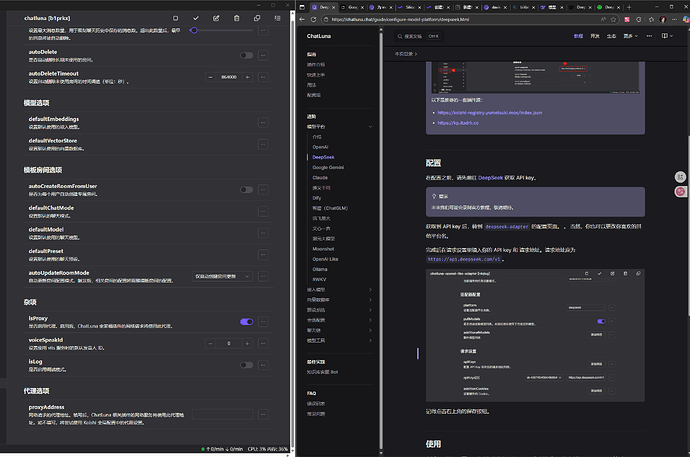
Task: Click the deepseek-adapter code link
Action: point(506,227)
